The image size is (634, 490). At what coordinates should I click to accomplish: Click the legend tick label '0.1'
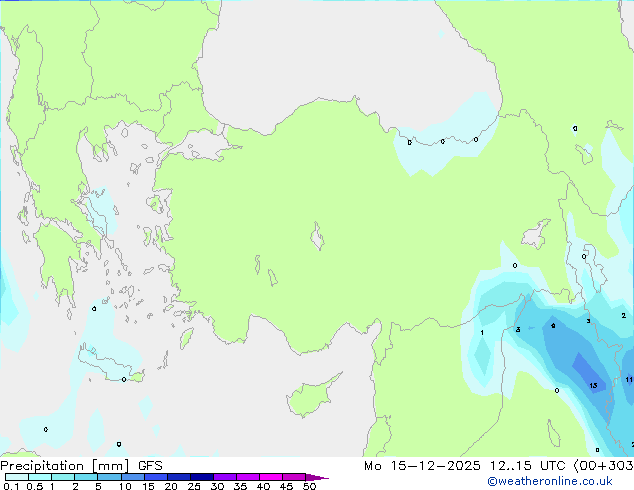click(x=11, y=486)
